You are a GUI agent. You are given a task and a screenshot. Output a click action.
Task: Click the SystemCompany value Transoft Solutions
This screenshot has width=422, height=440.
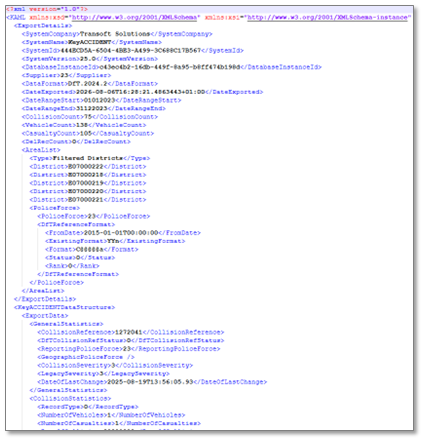tap(115, 34)
